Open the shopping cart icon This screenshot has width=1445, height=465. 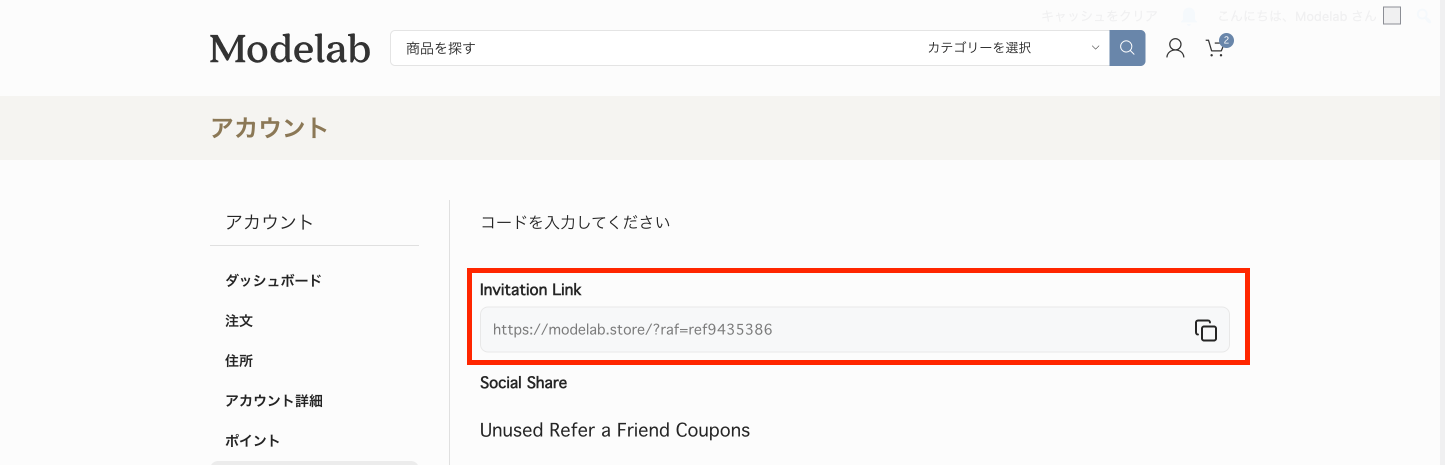click(1214, 48)
